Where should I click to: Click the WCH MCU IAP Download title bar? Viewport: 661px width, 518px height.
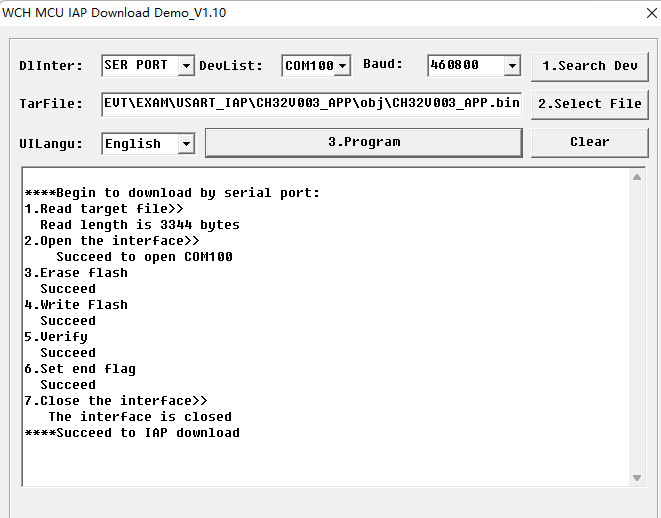click(120, 11)
